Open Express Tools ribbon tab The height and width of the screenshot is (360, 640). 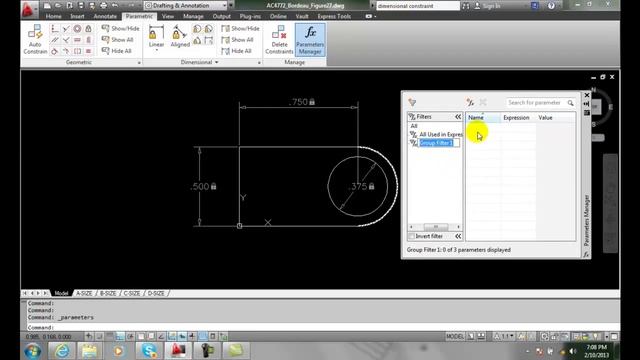click(334, 16)
